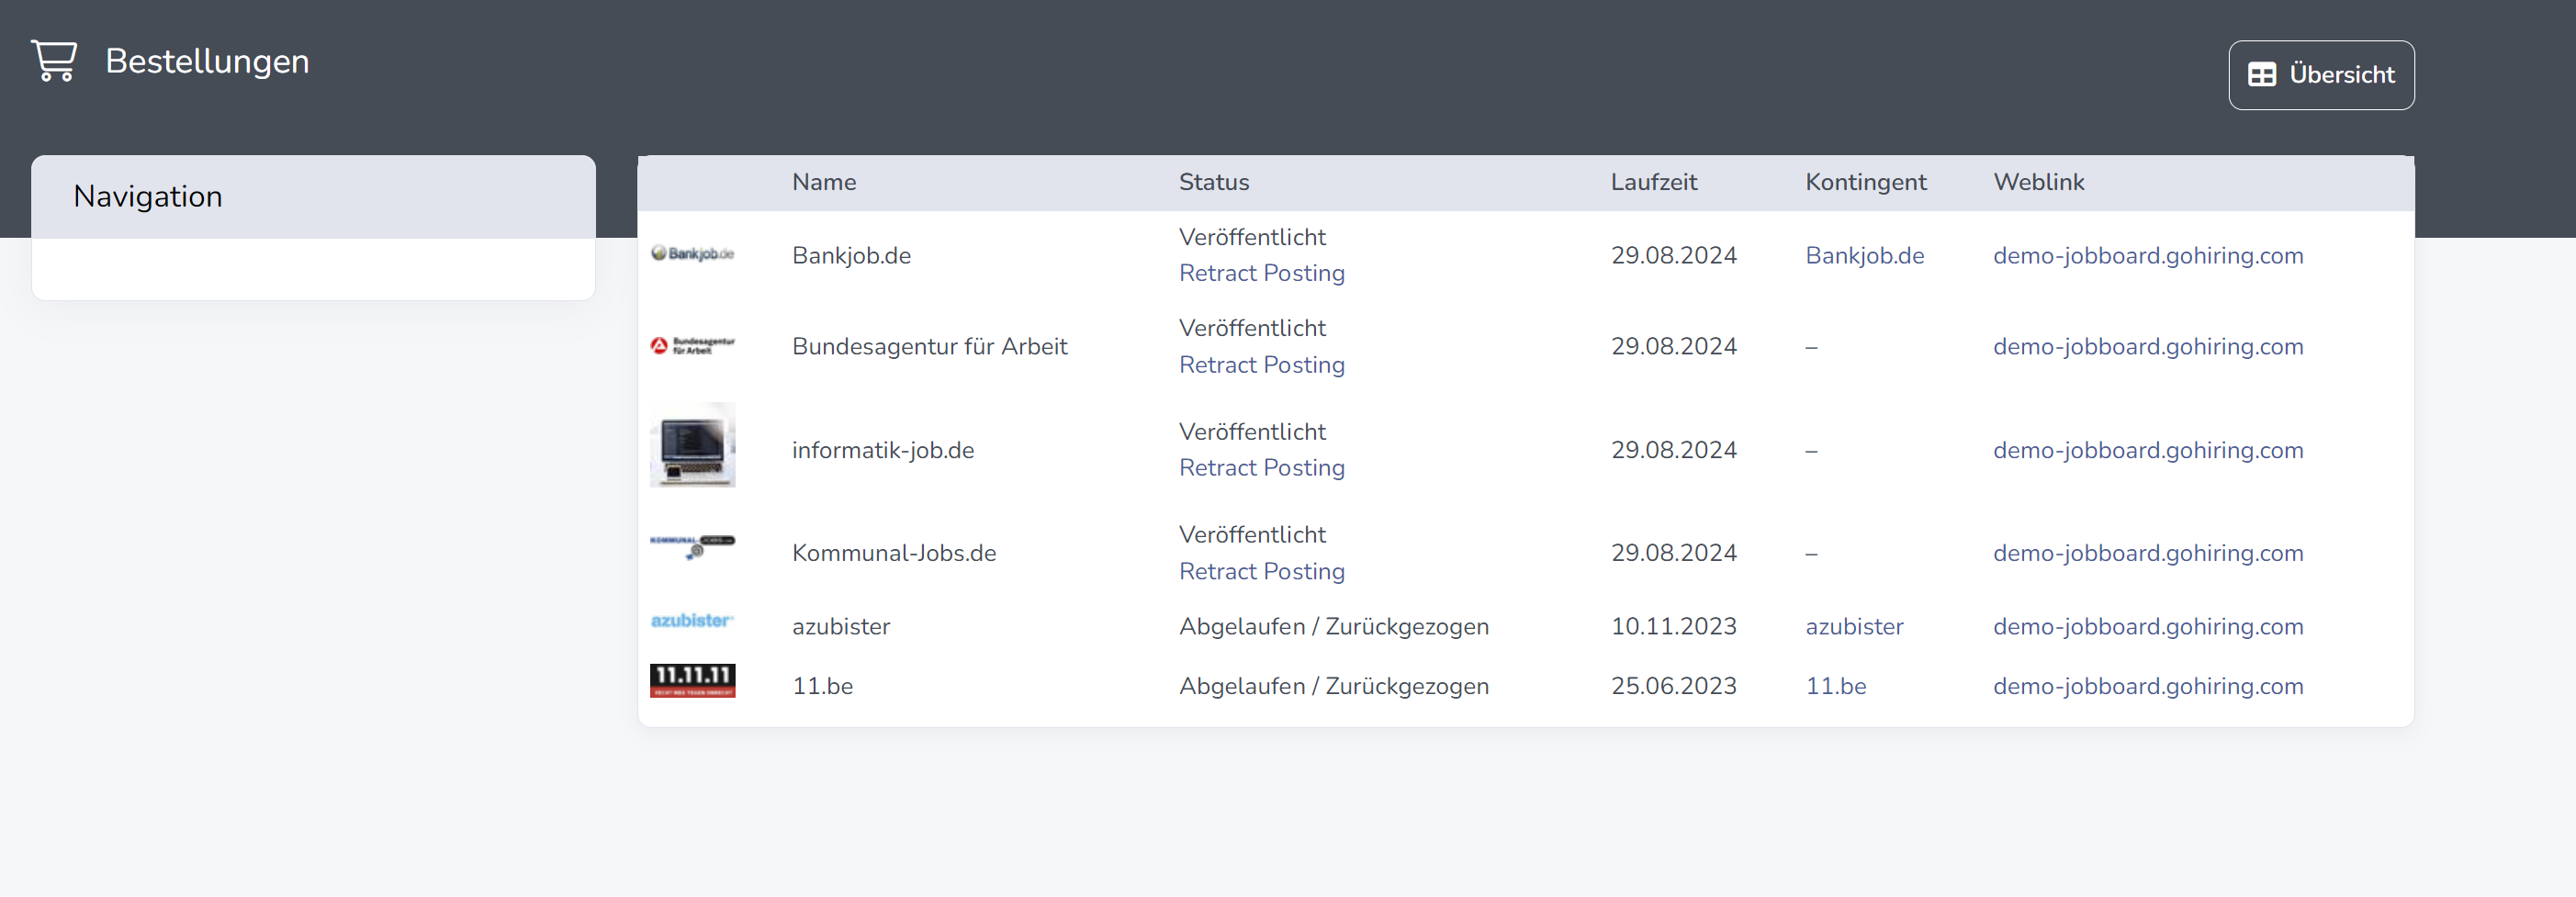Select the Kommunal-Jobs.de name cell
Image resolution: width=2576 pixels, height=897 pixels.
(x=893, y=553)
